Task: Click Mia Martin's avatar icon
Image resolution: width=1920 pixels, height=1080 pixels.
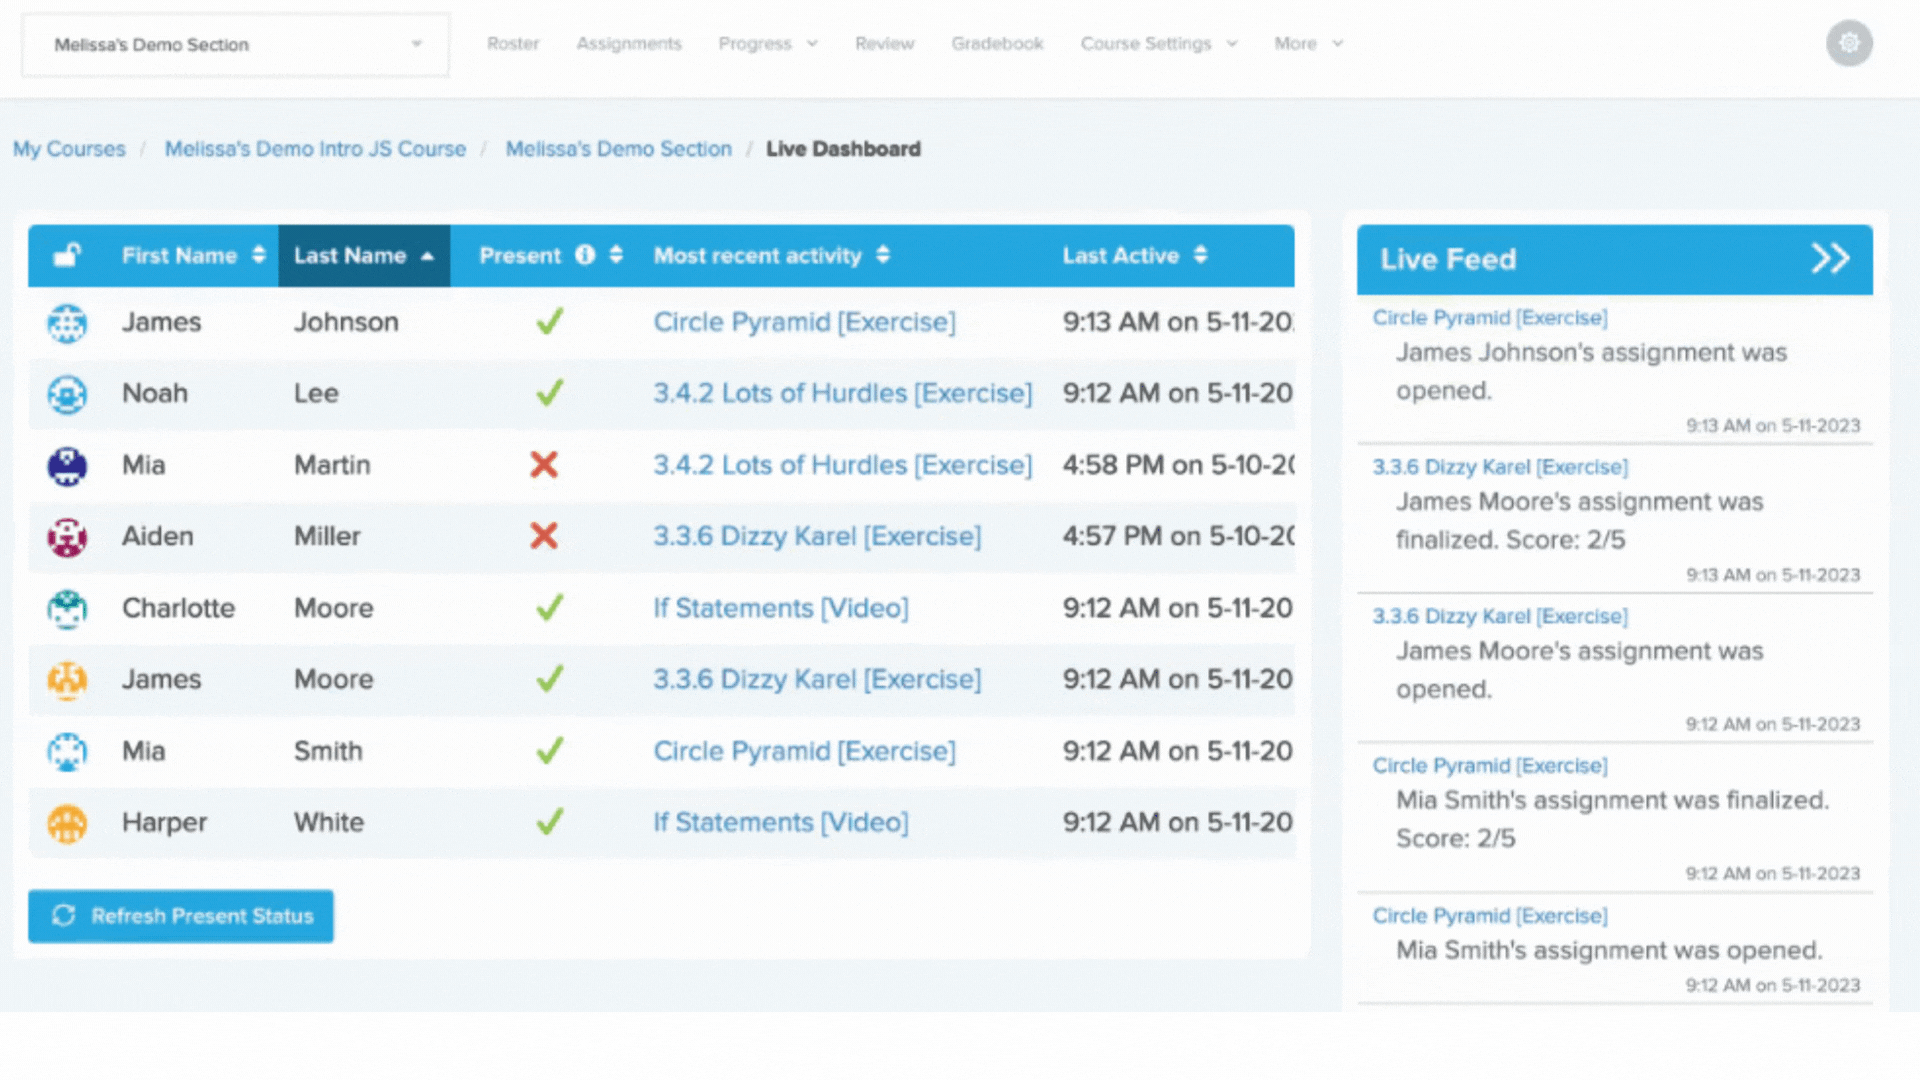Action: (x=67, y=466)
